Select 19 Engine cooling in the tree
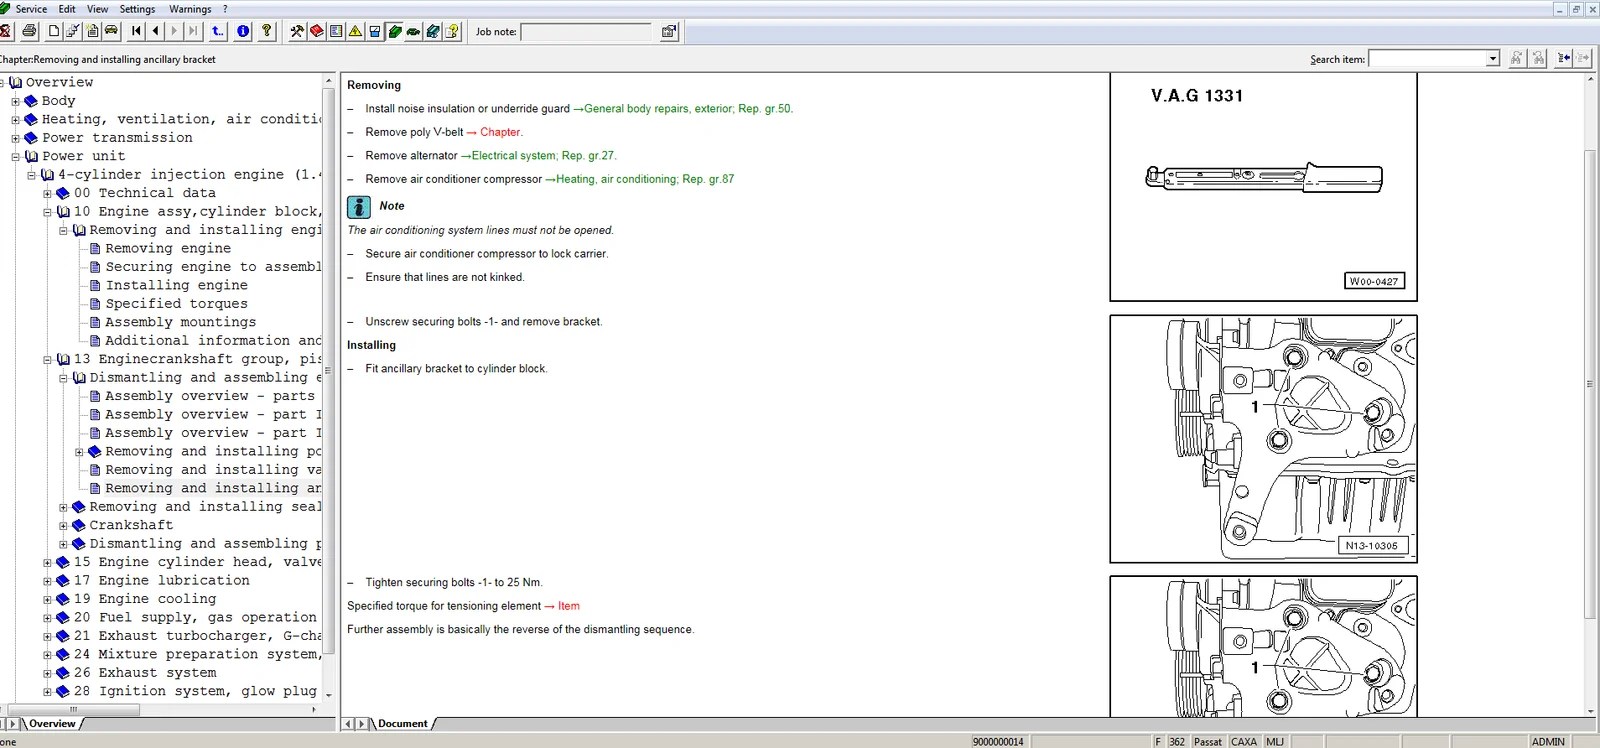Viewport: 1600px width, 748px height. (145, 599)
